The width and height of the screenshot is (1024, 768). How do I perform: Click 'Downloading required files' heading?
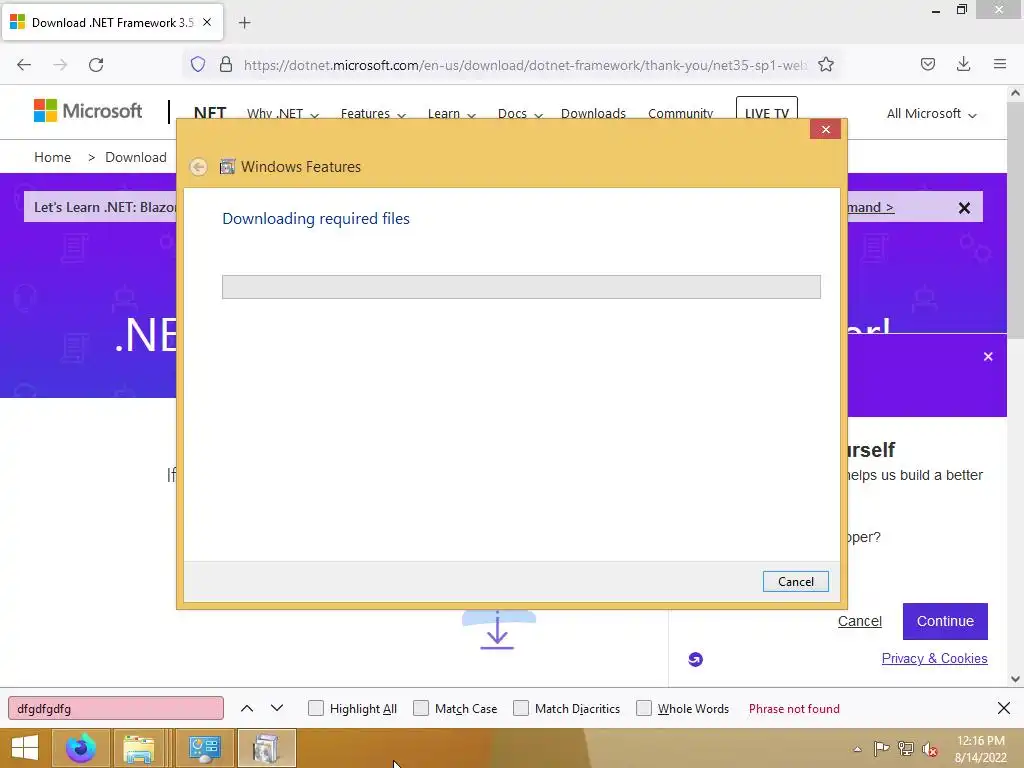[316, 219]
